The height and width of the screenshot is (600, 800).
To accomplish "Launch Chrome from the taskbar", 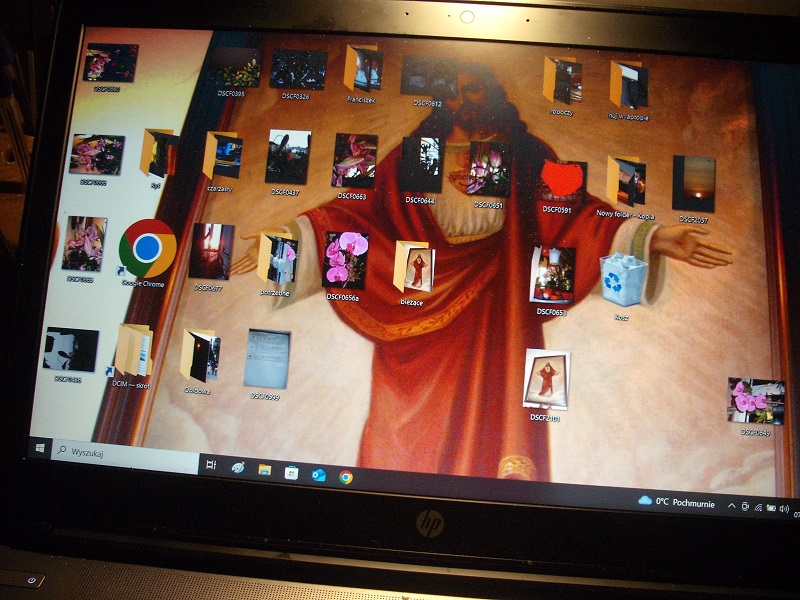I will click(346, 478).
